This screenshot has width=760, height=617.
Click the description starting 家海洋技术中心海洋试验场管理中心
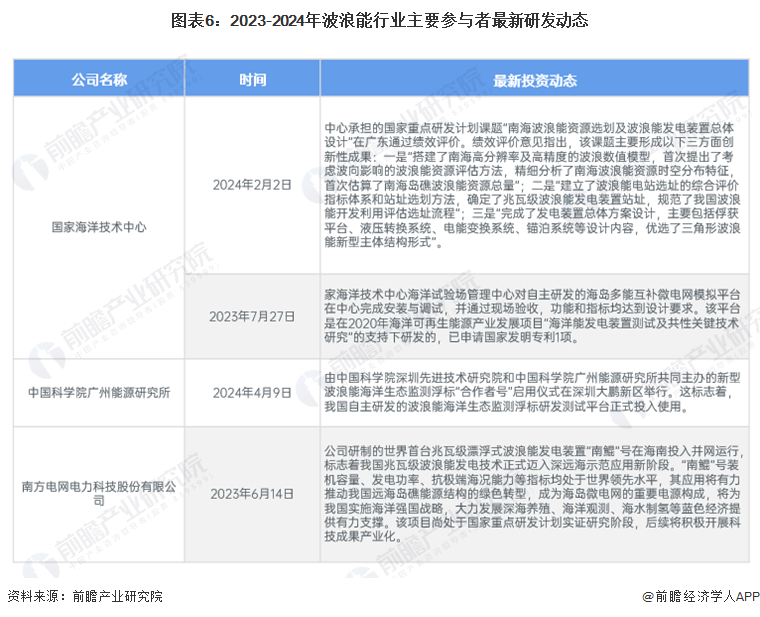point(532,316)
